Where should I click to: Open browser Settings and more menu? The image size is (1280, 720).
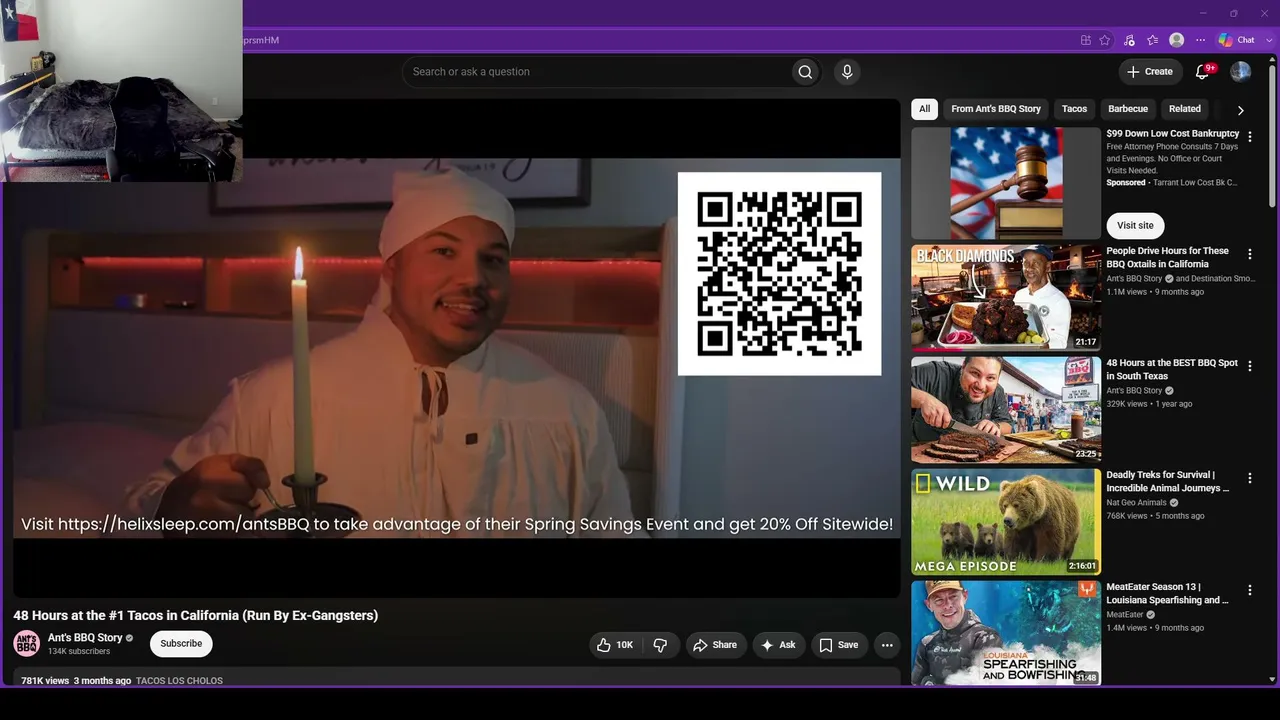pyautogui.click(x=1201, y=40)
